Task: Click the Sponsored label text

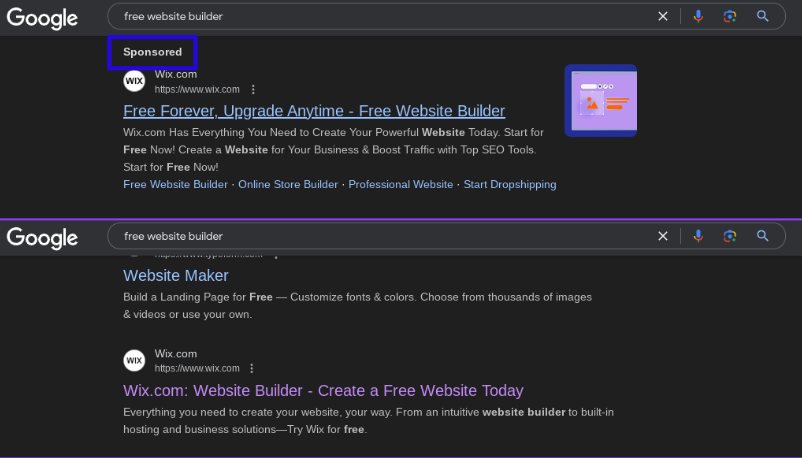Action: (152, 52)
